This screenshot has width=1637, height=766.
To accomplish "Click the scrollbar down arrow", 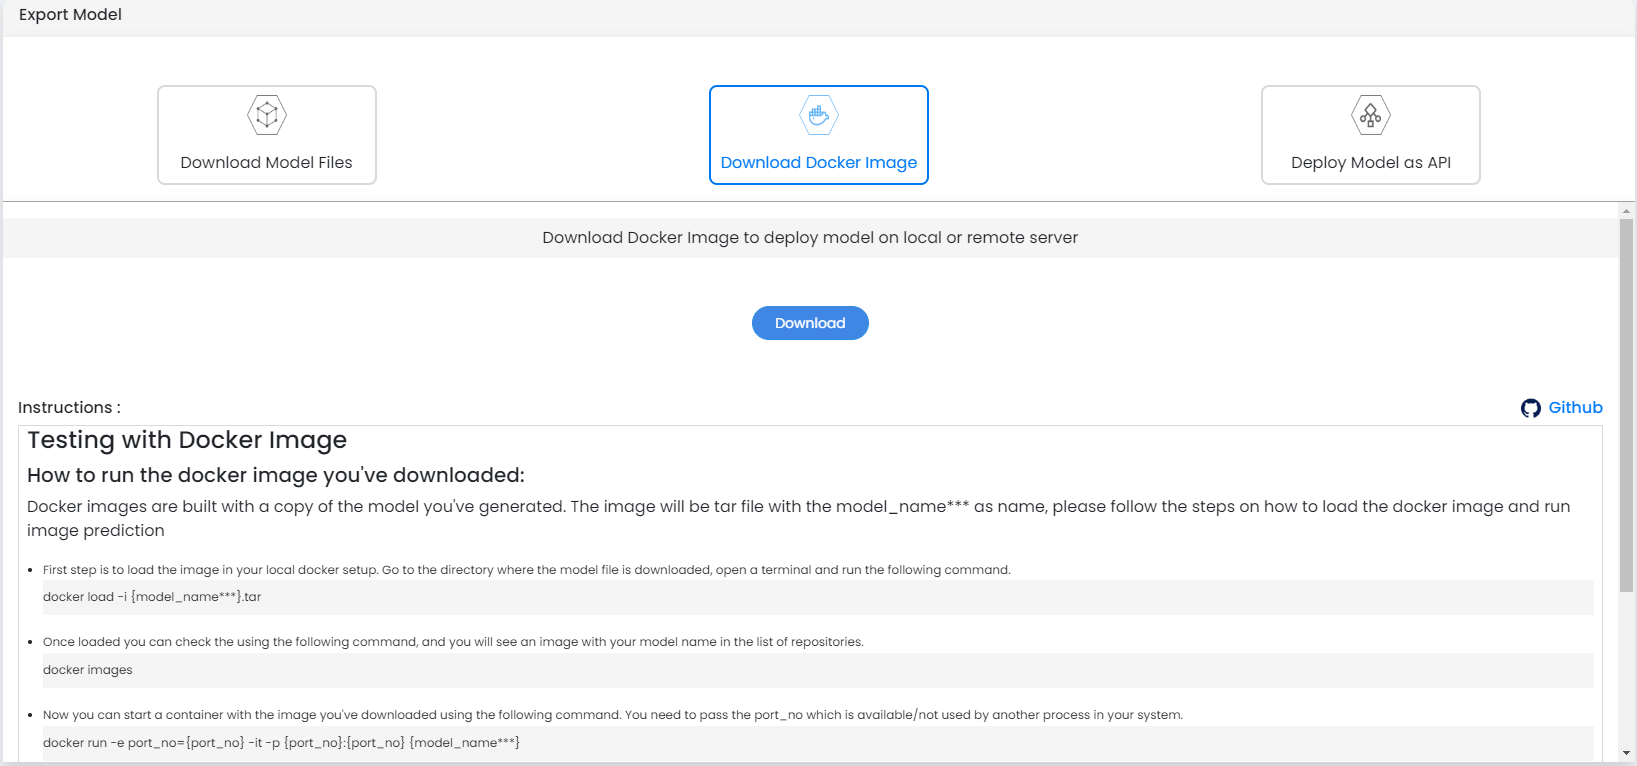I will pos(1626,753).
